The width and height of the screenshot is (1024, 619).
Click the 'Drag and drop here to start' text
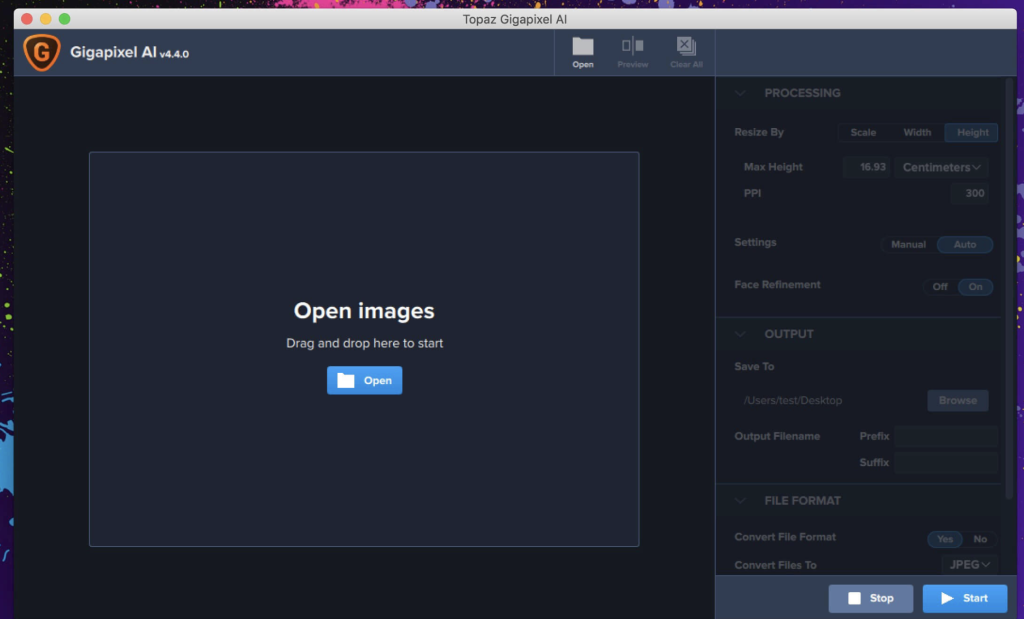[x=364, y=343]
